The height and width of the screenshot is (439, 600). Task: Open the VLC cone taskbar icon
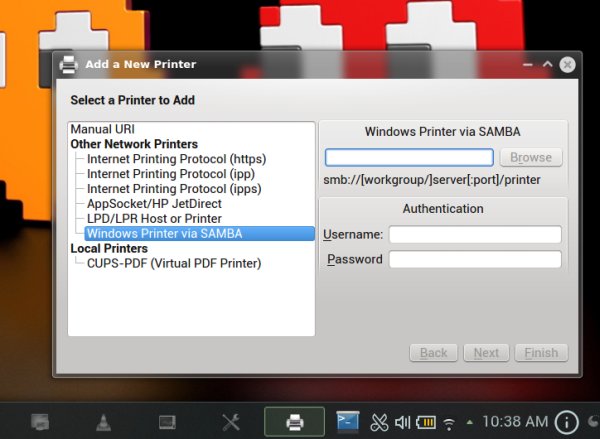(103, 423)
